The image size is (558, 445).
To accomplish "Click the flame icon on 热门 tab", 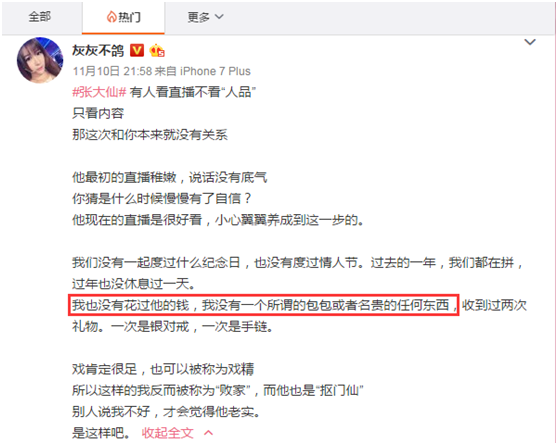I will pyautogui.click(x=111, y=17).
